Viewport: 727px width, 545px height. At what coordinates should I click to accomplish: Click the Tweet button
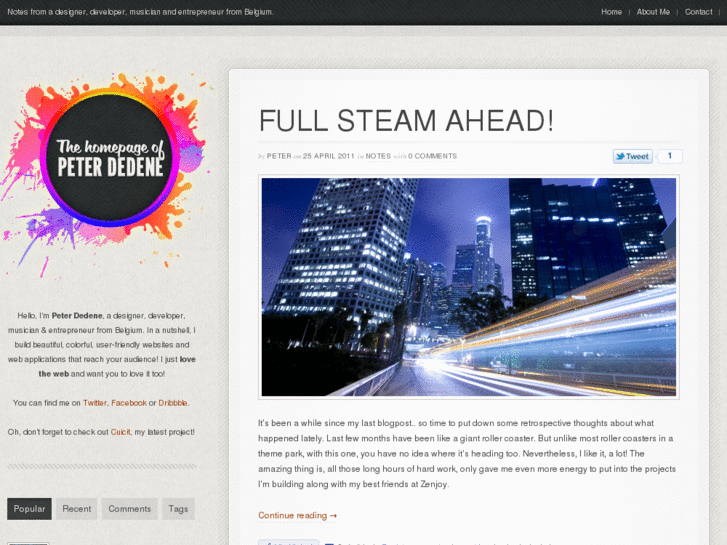(632, 156)
